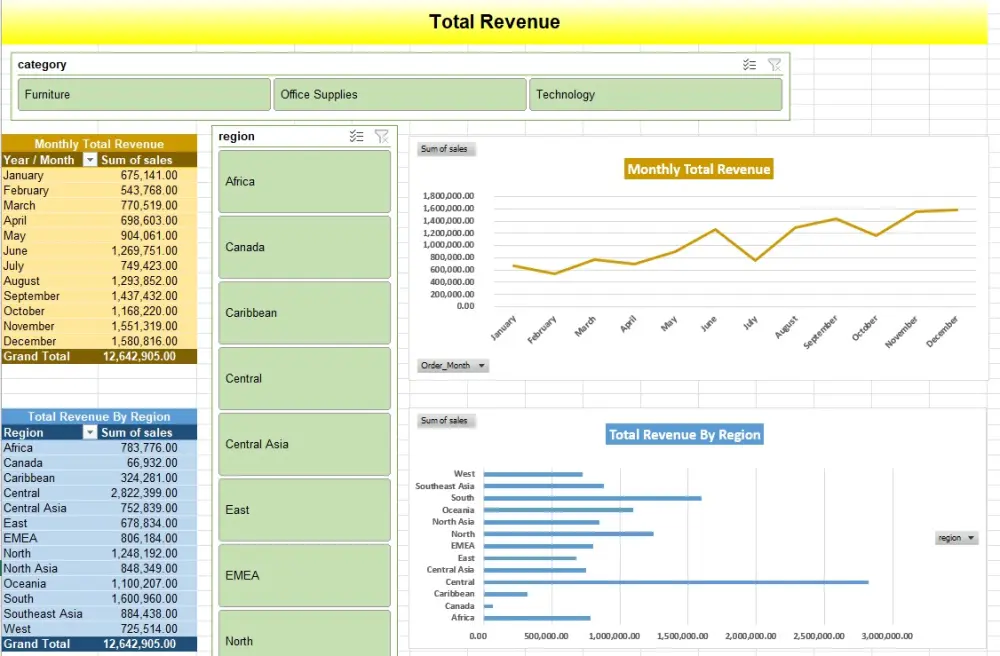Image resolution: width=1000 pixels, height=656 pixels.
Task: Clear the category slicer filter icon
Action: 774,64
